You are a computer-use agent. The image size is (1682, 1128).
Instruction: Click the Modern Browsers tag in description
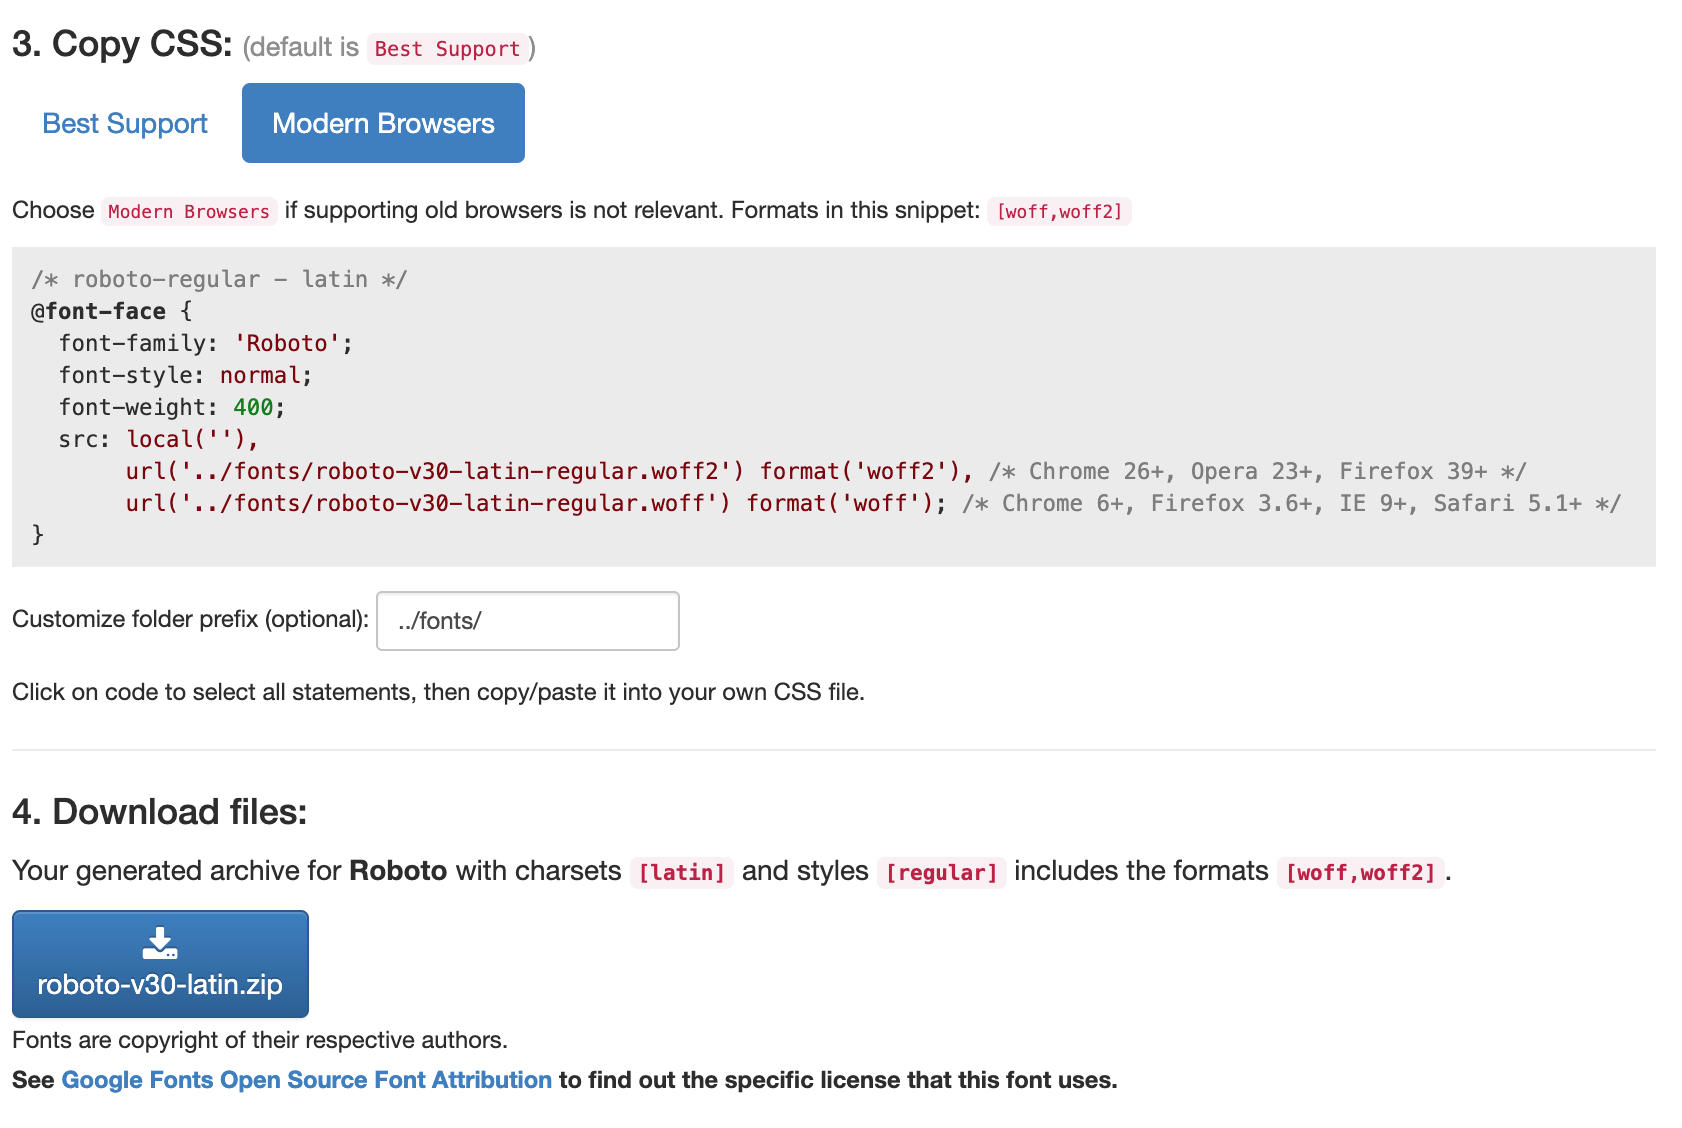point(189,211)
